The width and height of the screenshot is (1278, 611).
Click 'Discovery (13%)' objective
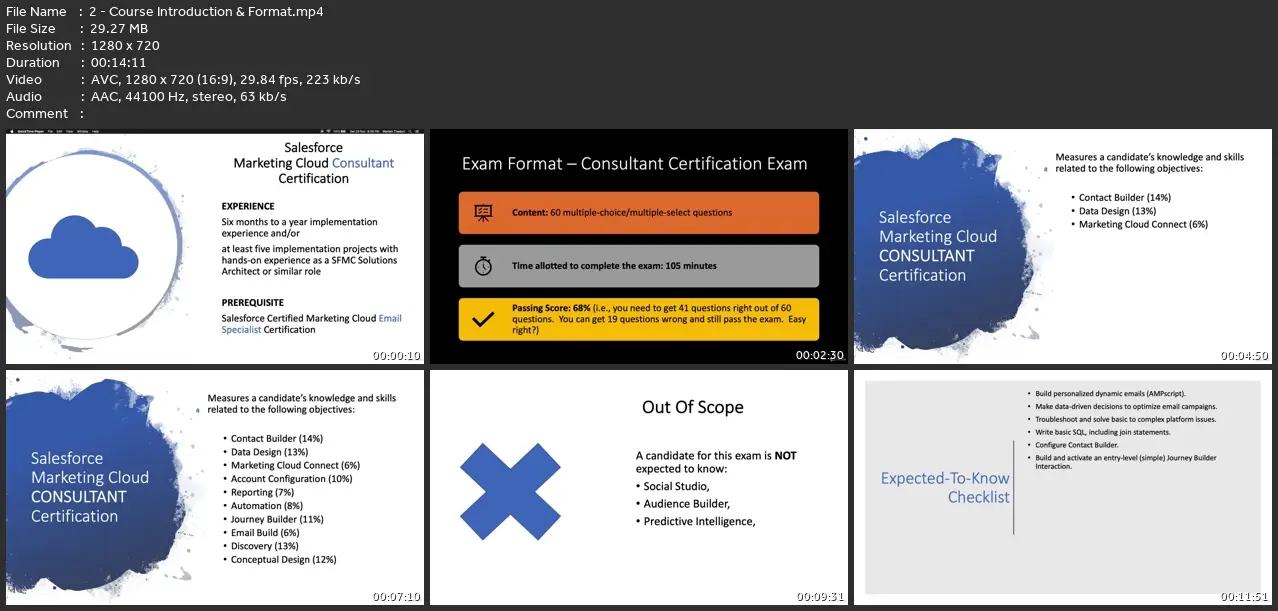[265, 546]
